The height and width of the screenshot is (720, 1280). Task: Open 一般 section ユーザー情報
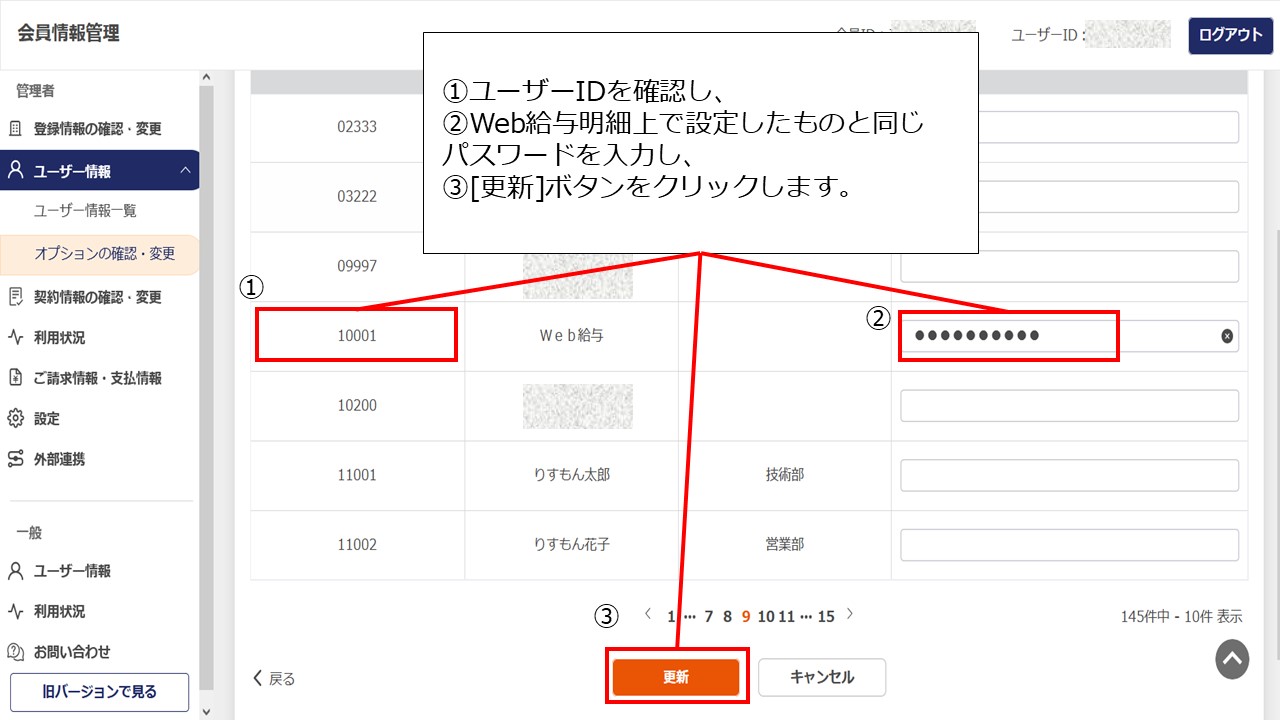tap(72, 571)
